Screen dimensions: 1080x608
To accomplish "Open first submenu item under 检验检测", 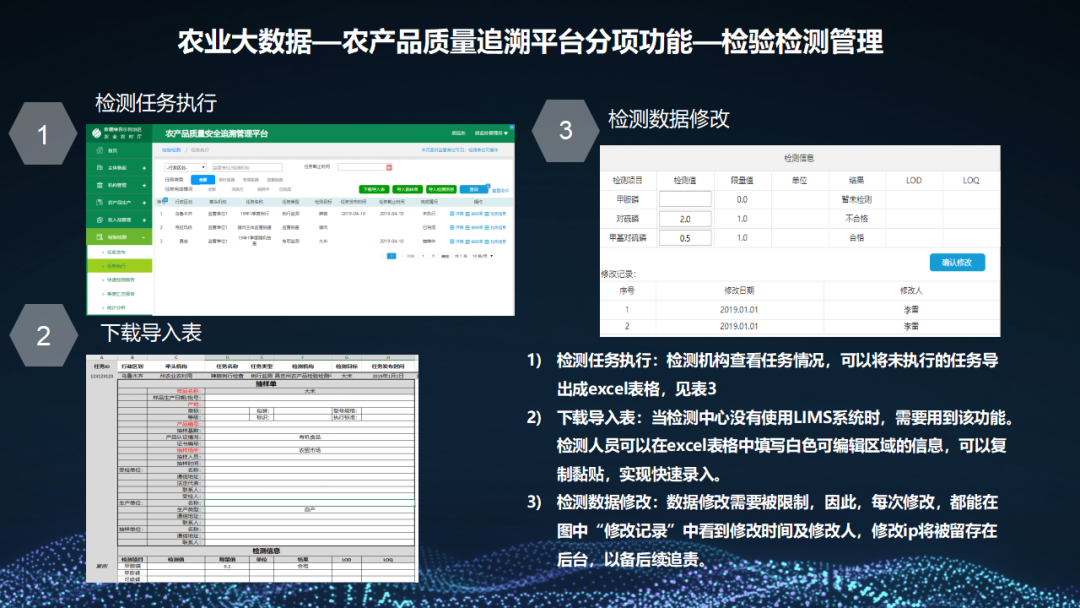I will 116,252.
